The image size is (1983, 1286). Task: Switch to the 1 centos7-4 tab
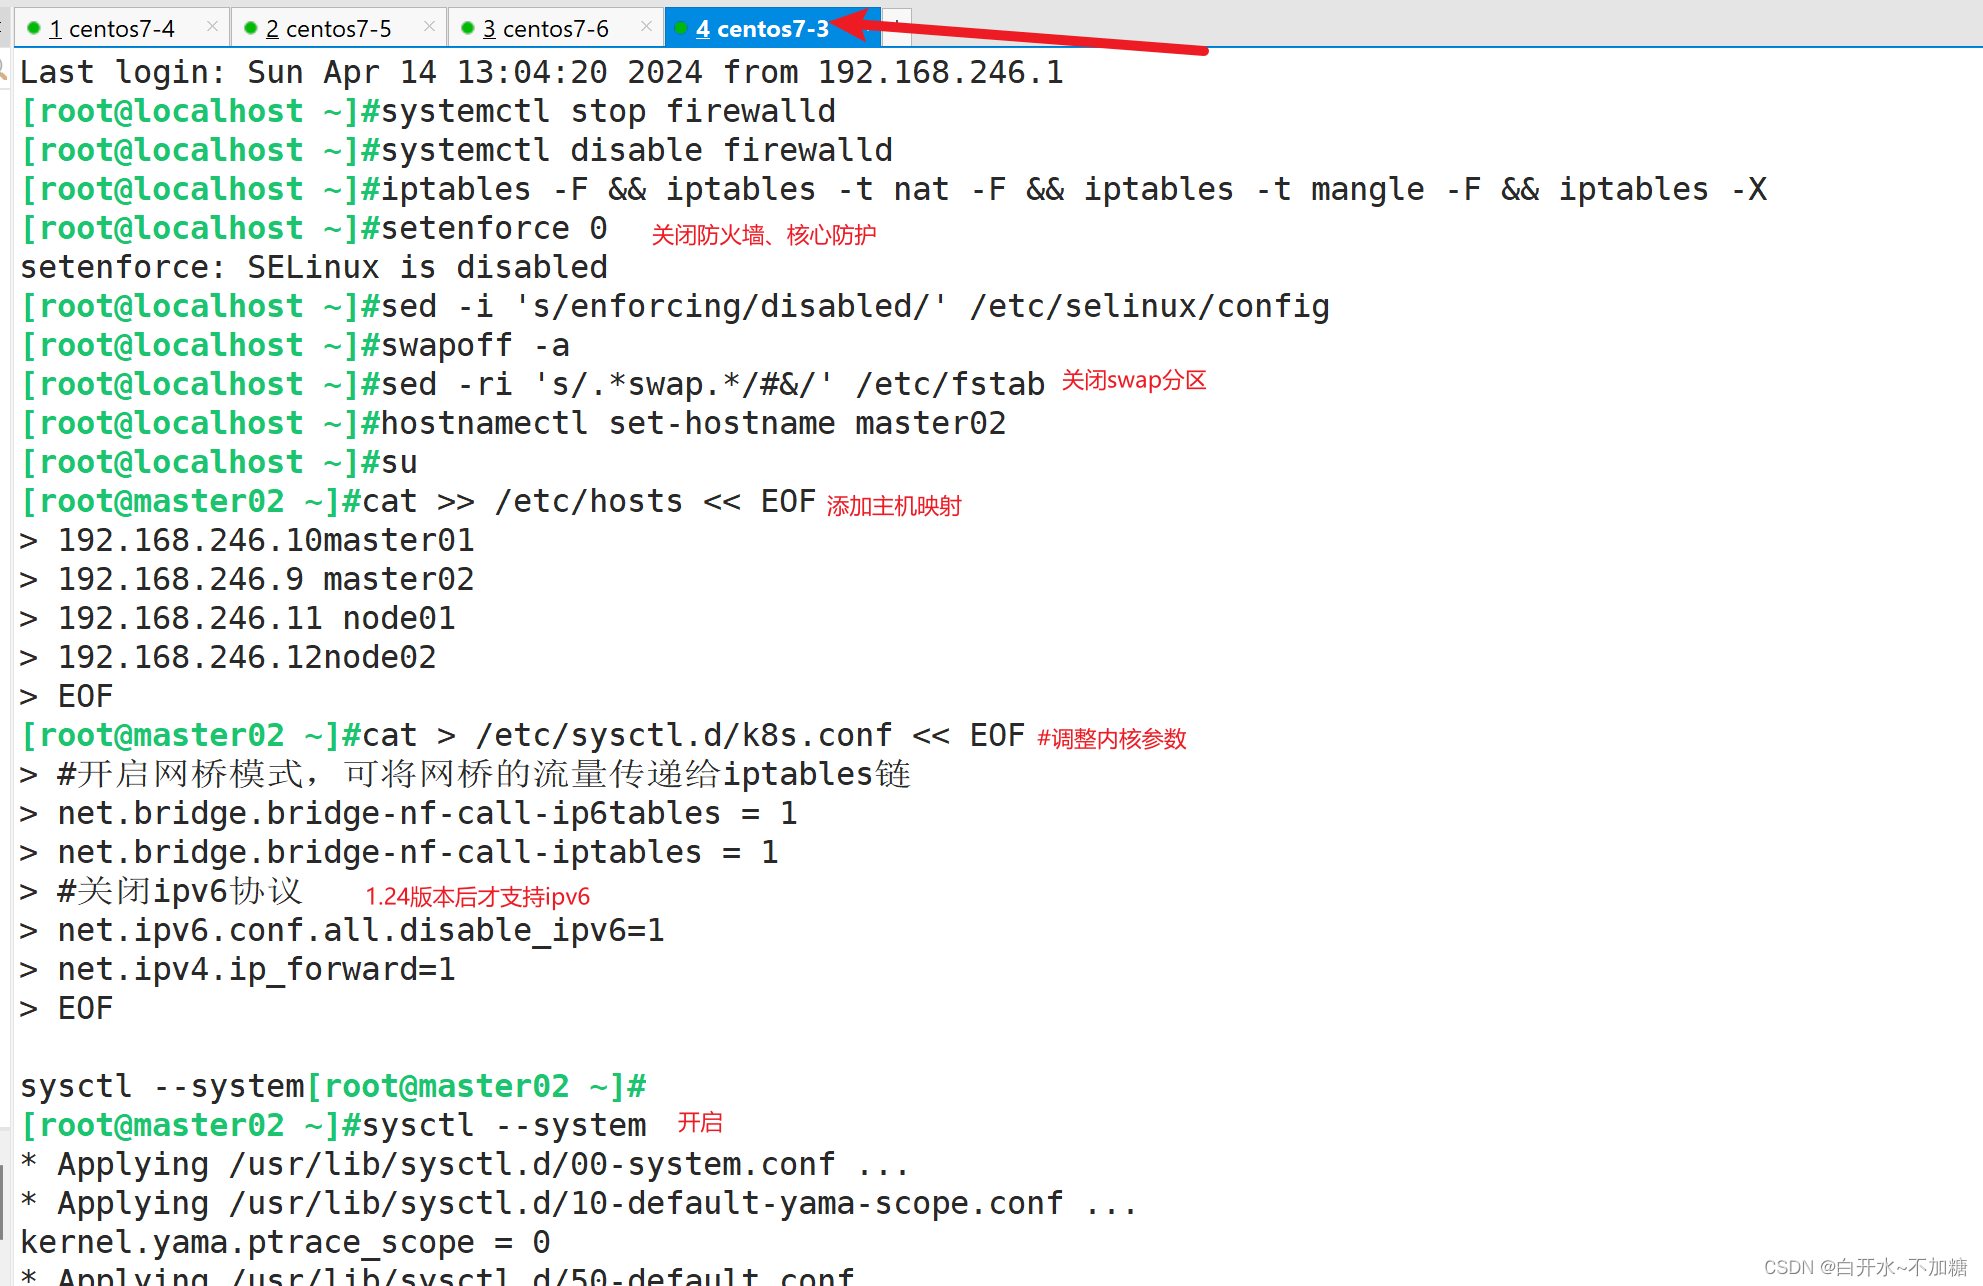(x=121, y=28)
